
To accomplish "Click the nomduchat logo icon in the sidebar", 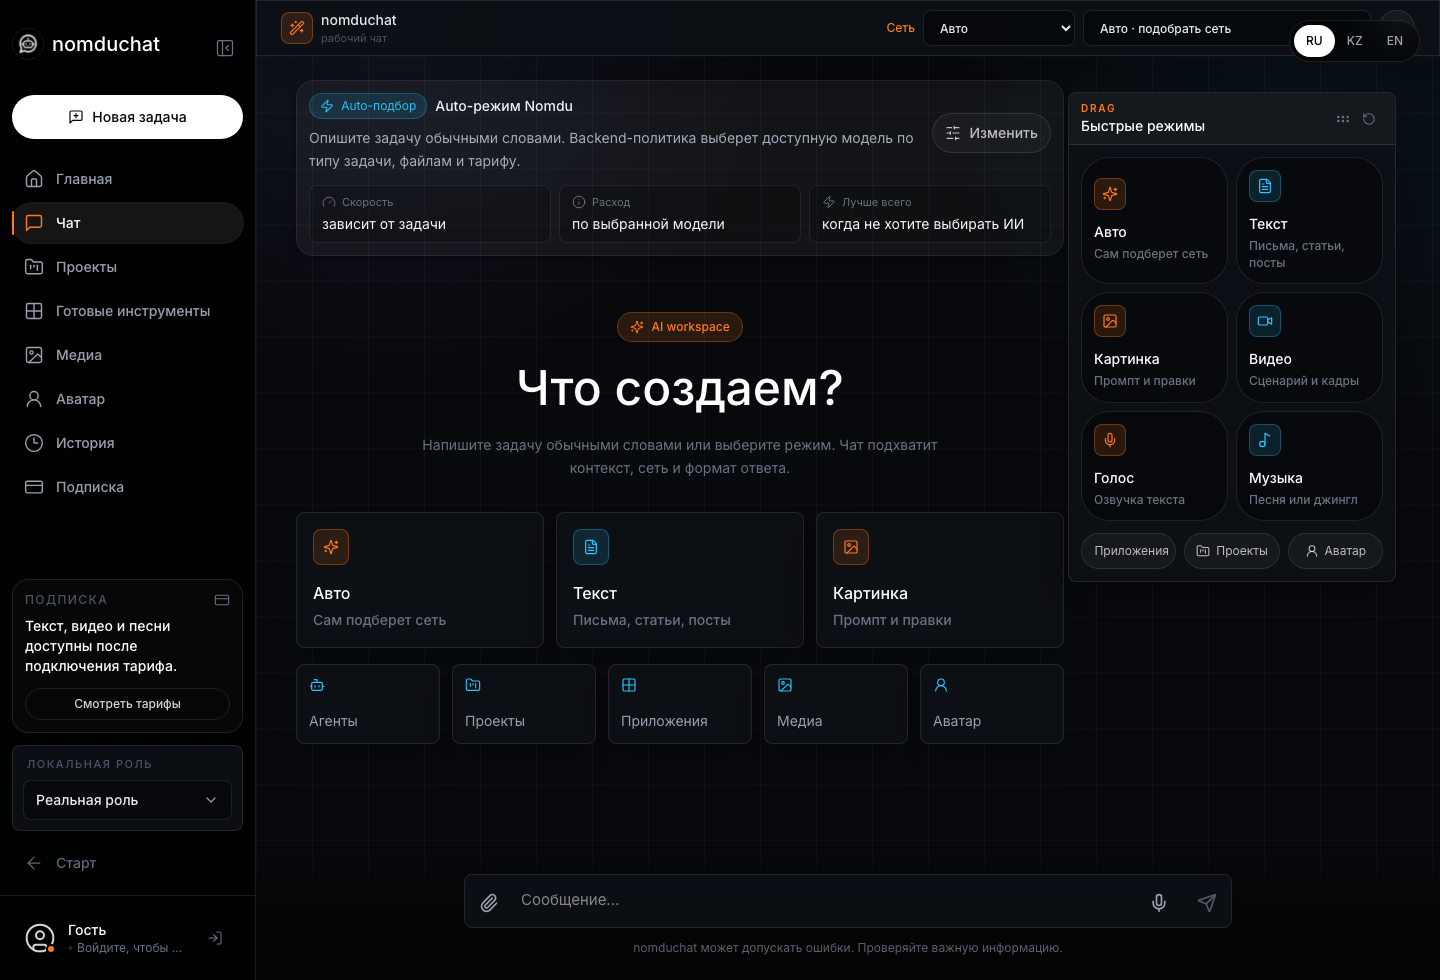I will [28, 44].
